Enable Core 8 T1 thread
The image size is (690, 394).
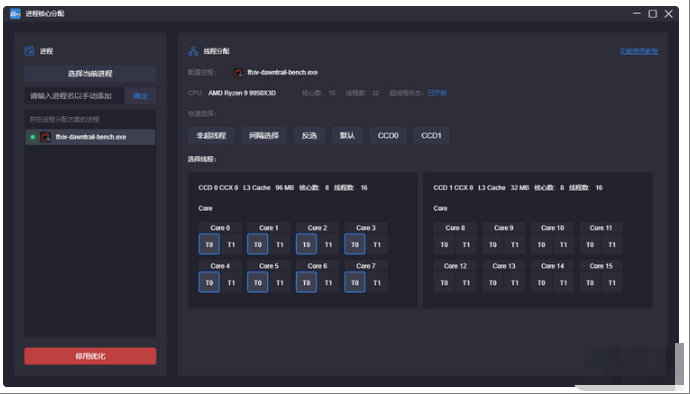point(466,244)
